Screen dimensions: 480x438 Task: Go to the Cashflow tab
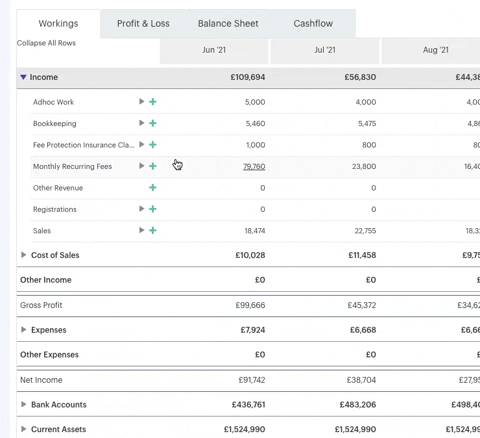[313, 24]
